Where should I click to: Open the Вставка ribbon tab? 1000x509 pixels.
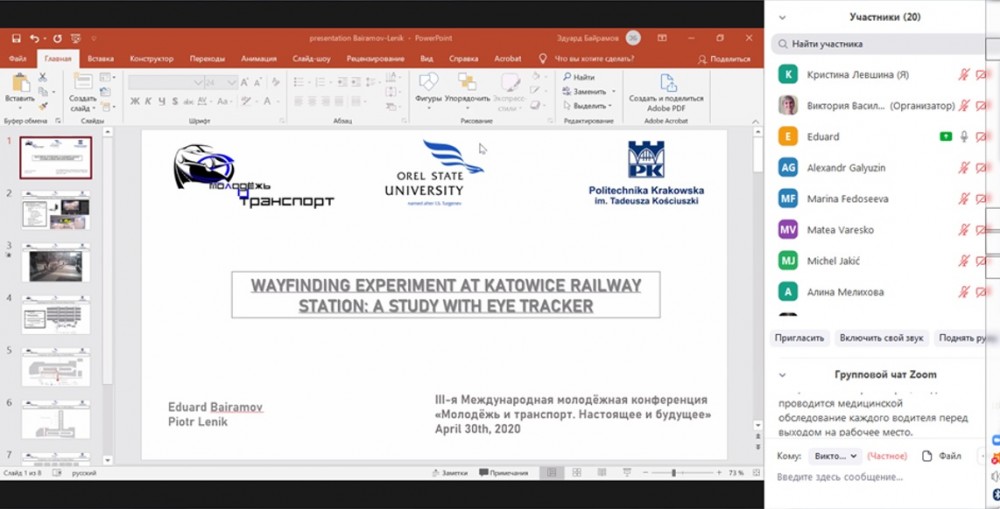(100, 59)
